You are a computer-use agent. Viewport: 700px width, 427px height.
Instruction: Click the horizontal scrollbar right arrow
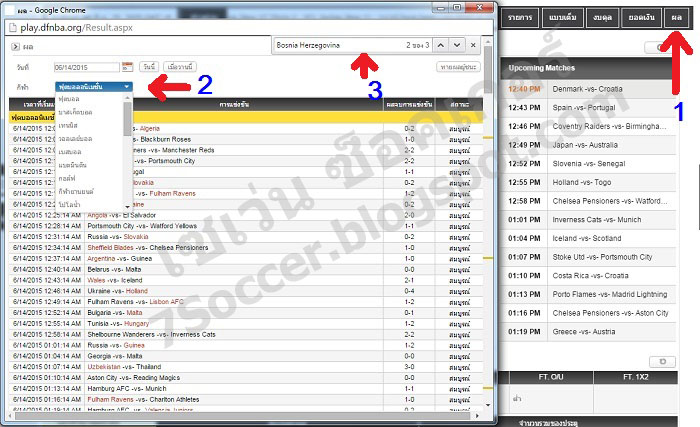coord(477,416)
